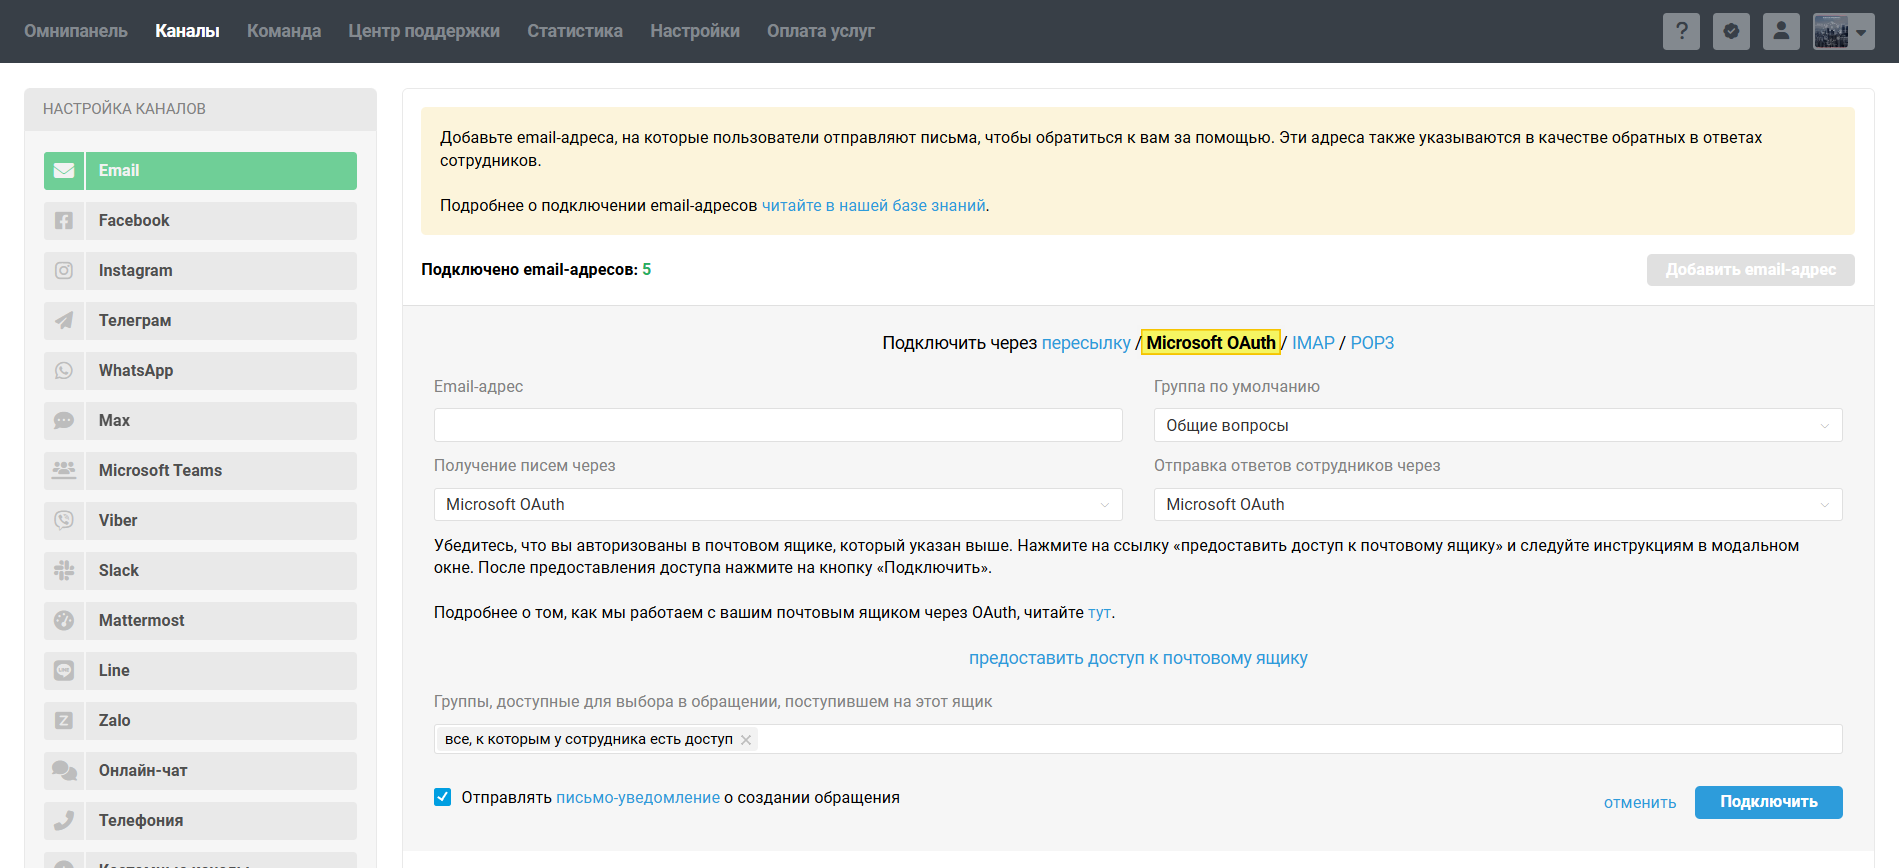The height and width of the screenshot is (868, 1899).
Task: Open the 'Получение писем через' dropdown
Action: pyautogui.click(x=777, y=505)
